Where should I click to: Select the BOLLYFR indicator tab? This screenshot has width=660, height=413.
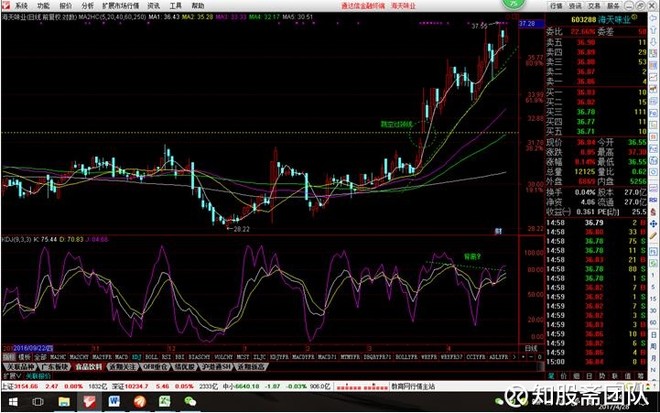tap(406, 357)
